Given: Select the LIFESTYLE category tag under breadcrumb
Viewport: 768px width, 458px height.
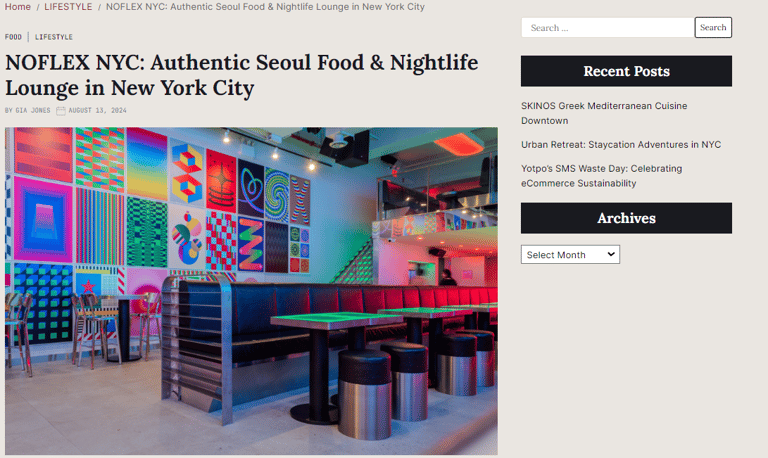Looking at the screenshot, I should (54, 37).
